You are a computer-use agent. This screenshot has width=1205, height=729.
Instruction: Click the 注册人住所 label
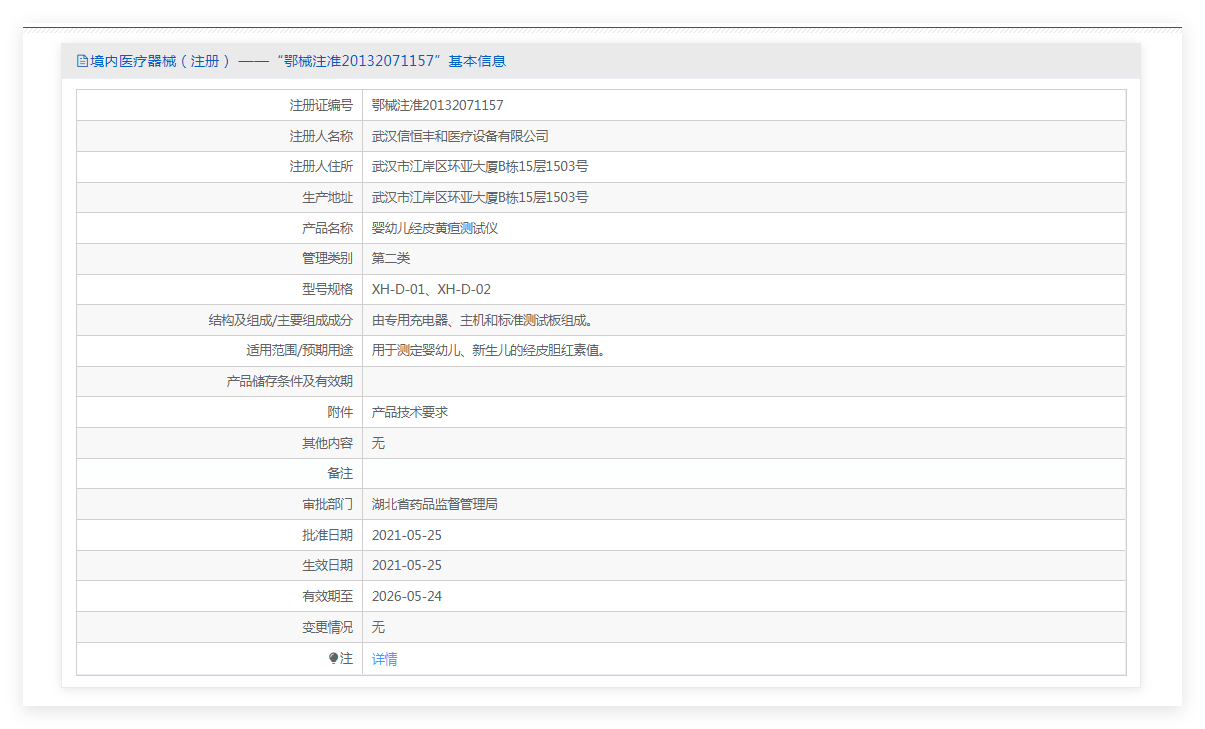321,167
